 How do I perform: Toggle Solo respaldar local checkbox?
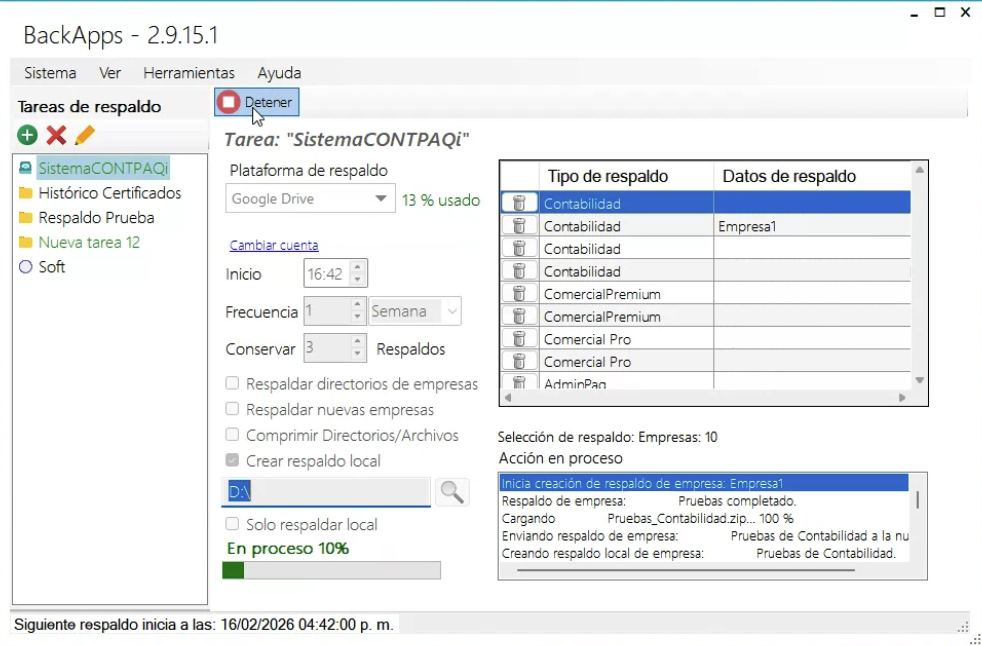[x=232, y=524]
